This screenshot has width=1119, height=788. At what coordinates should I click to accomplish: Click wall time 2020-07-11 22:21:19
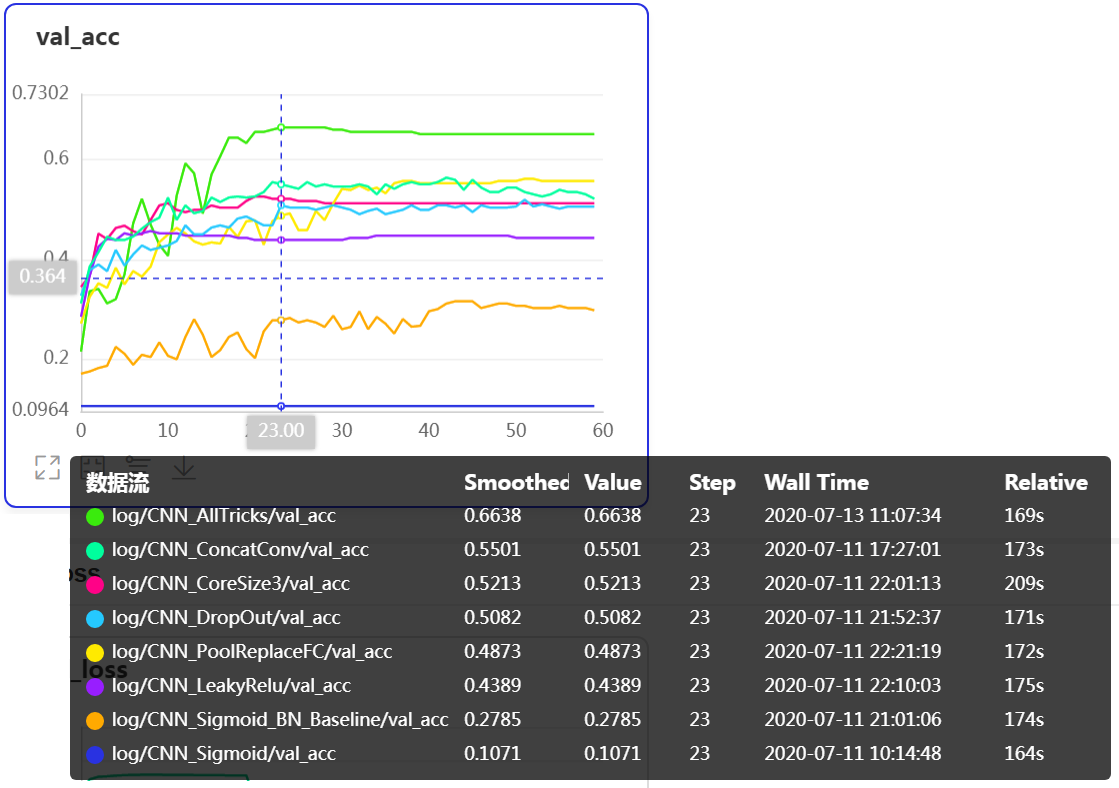point(853,652)
